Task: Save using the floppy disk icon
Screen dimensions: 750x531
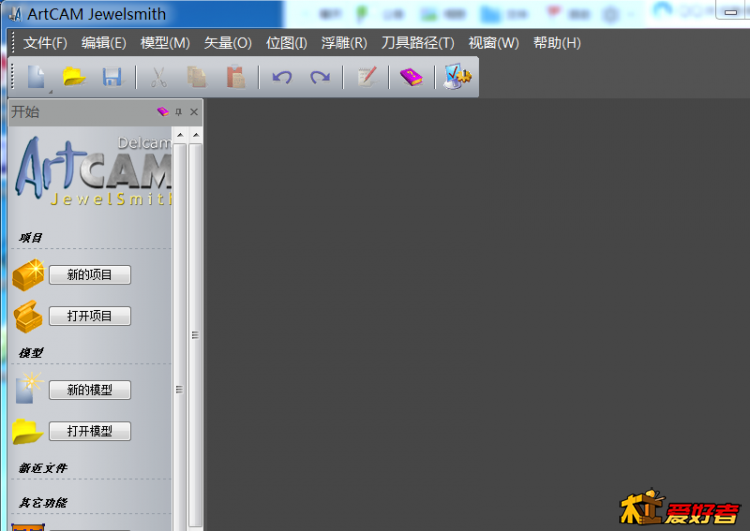Action: [112, 77]
